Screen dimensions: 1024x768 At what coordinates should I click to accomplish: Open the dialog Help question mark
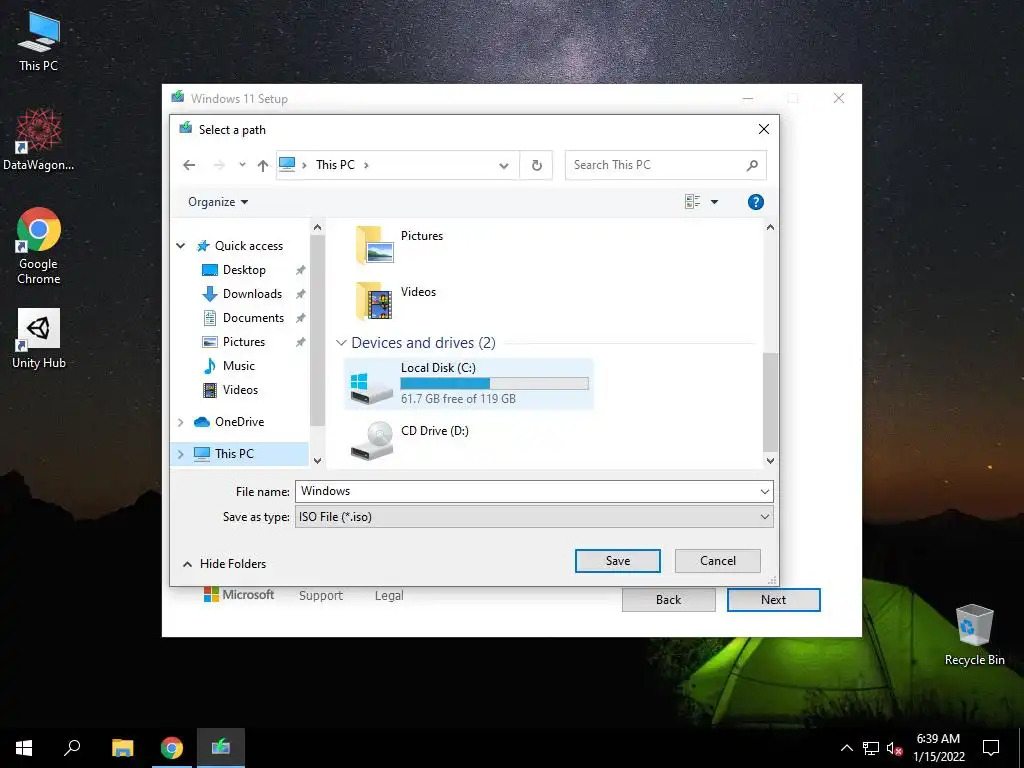(756, 202)
